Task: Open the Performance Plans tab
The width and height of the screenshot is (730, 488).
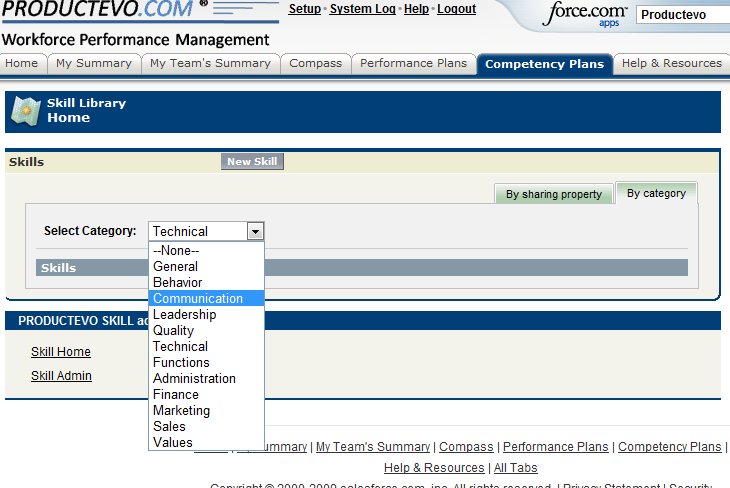Action: 413,63
